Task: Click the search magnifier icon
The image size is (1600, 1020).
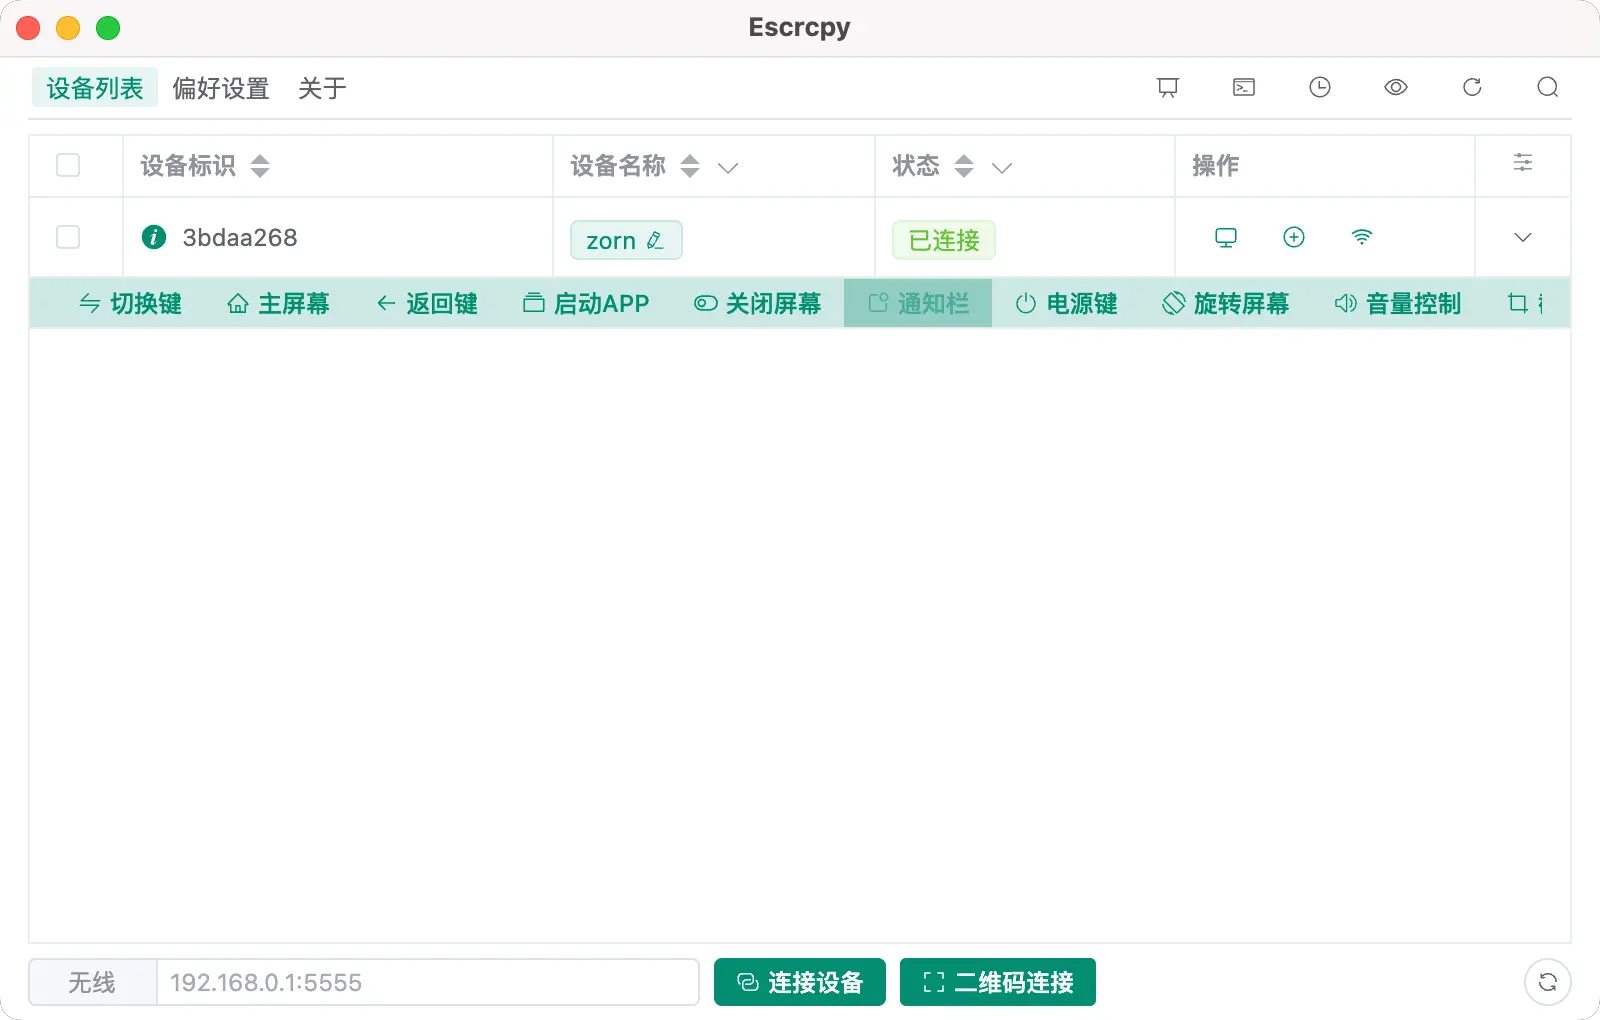Action: pos(1548,88)
